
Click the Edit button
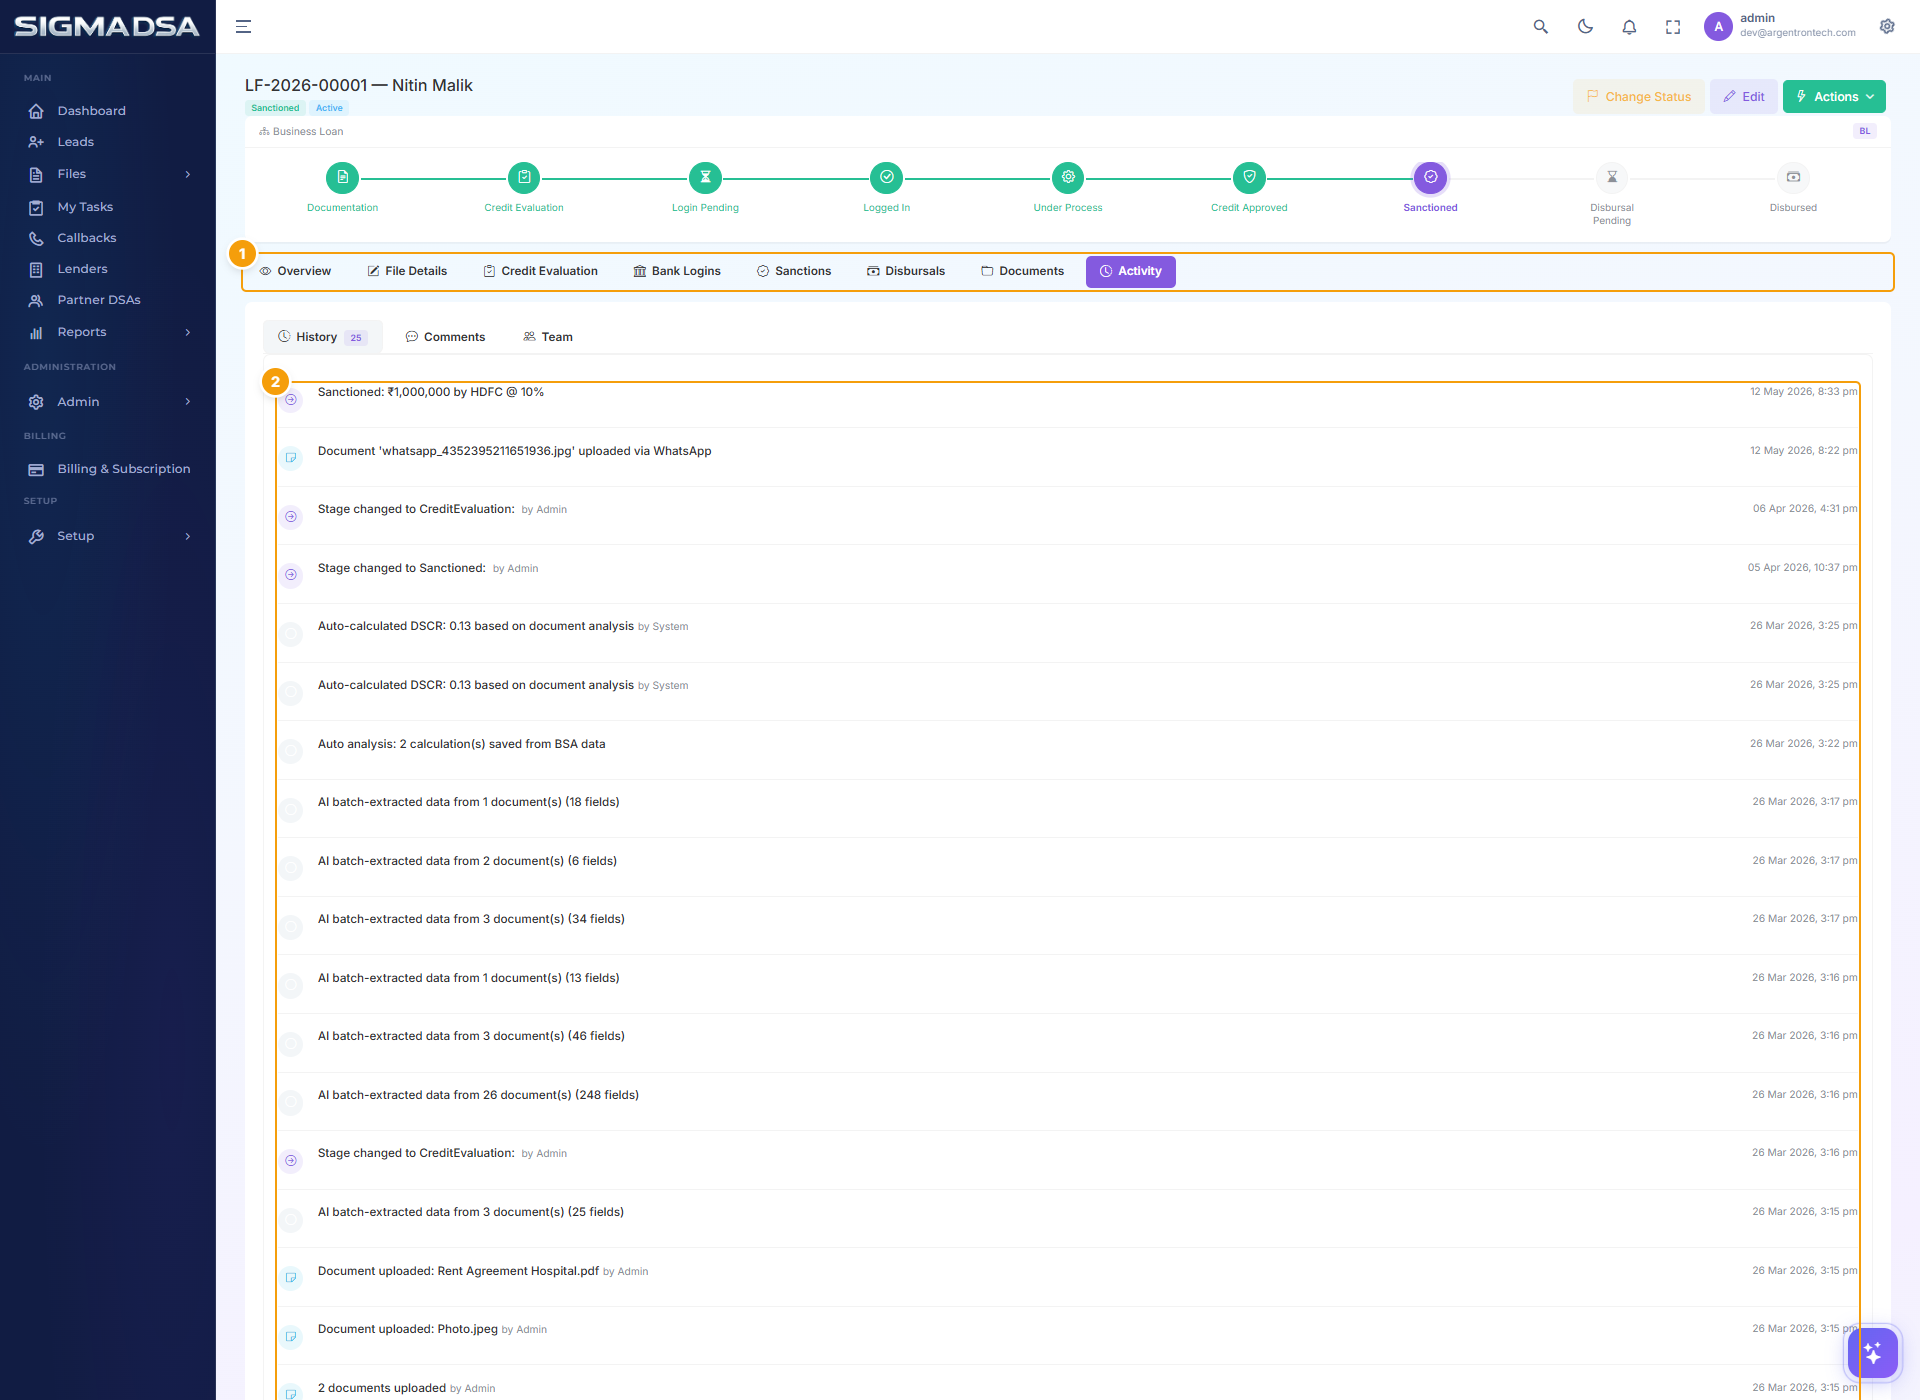coord(1743,97)
